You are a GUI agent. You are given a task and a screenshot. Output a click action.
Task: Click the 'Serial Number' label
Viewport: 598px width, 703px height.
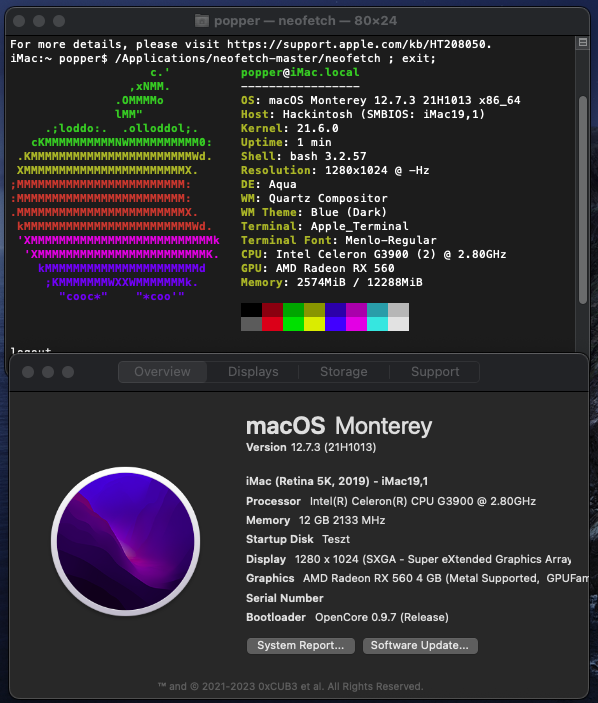[x=285, y=598]
